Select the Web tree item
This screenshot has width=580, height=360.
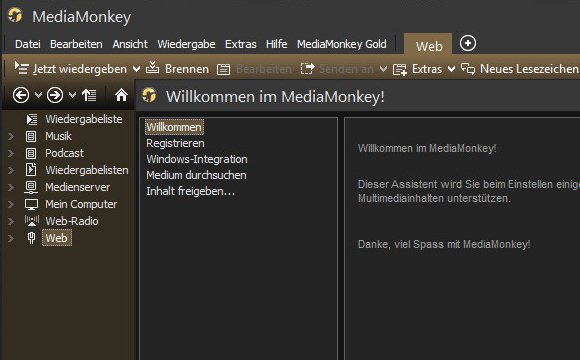pos(57,238)
